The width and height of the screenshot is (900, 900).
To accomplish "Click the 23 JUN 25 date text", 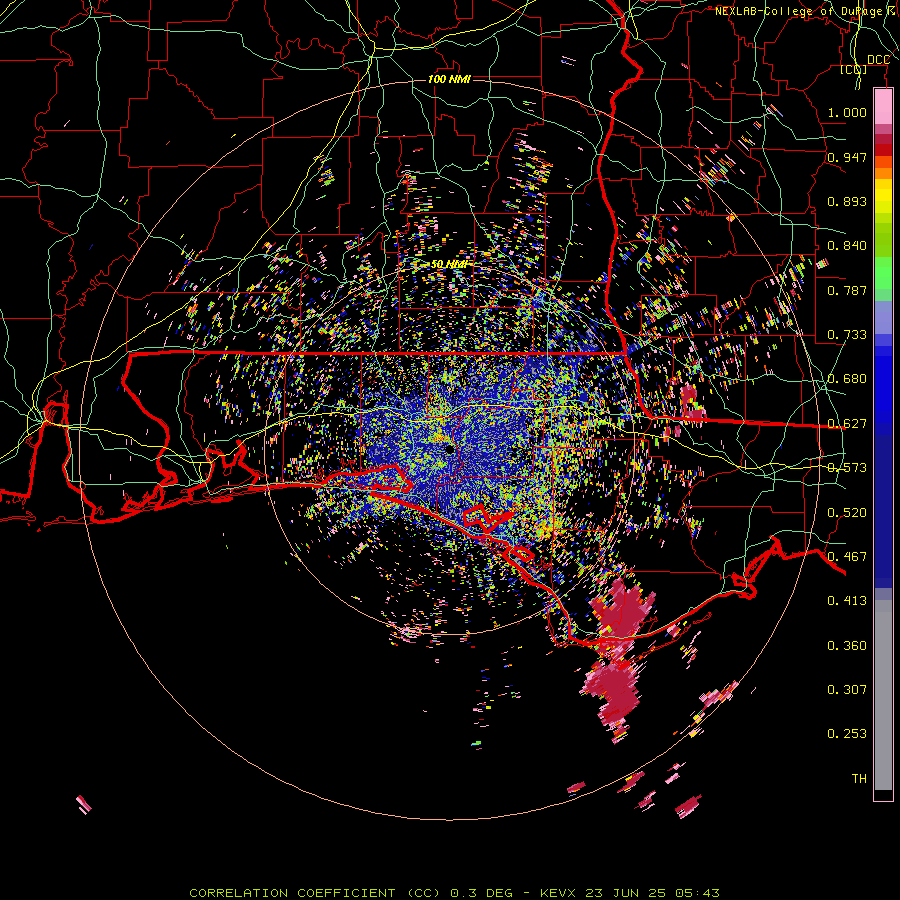I will [x=626, y=893].
